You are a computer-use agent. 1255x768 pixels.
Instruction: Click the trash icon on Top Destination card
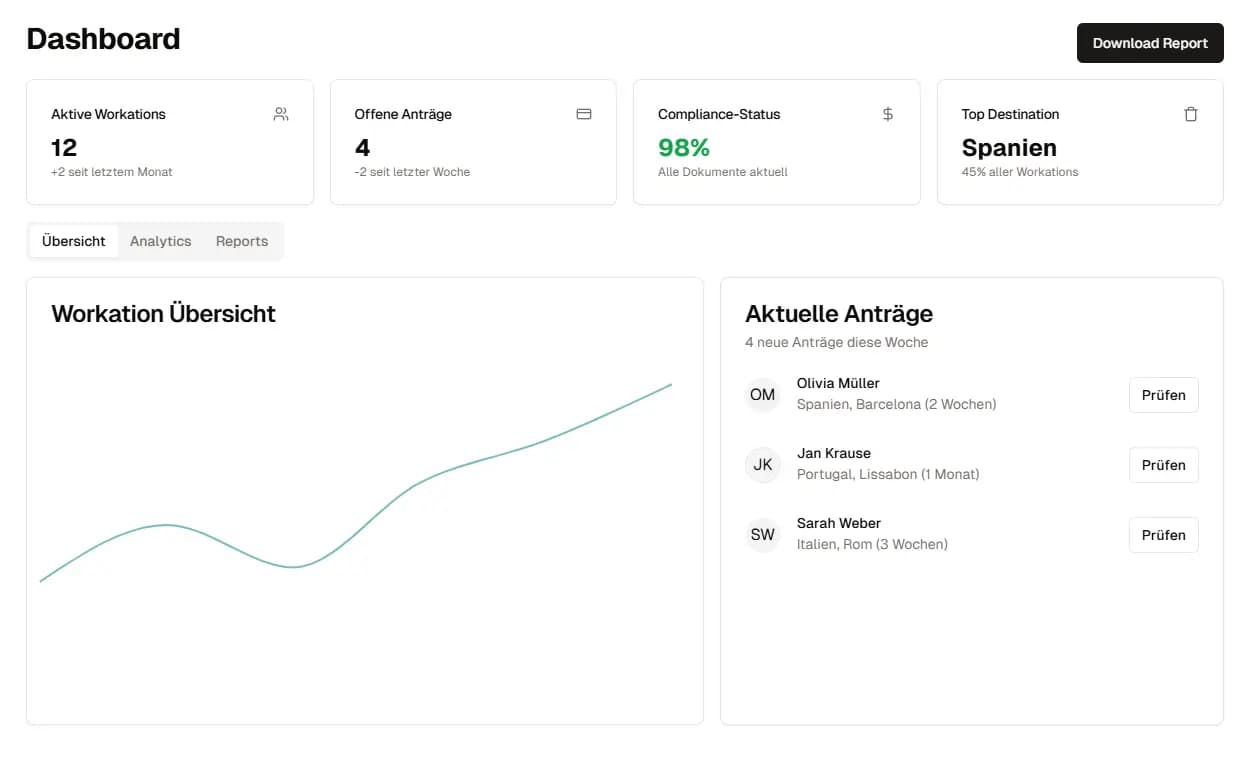pyautogui.click(x=1191, y=114)
